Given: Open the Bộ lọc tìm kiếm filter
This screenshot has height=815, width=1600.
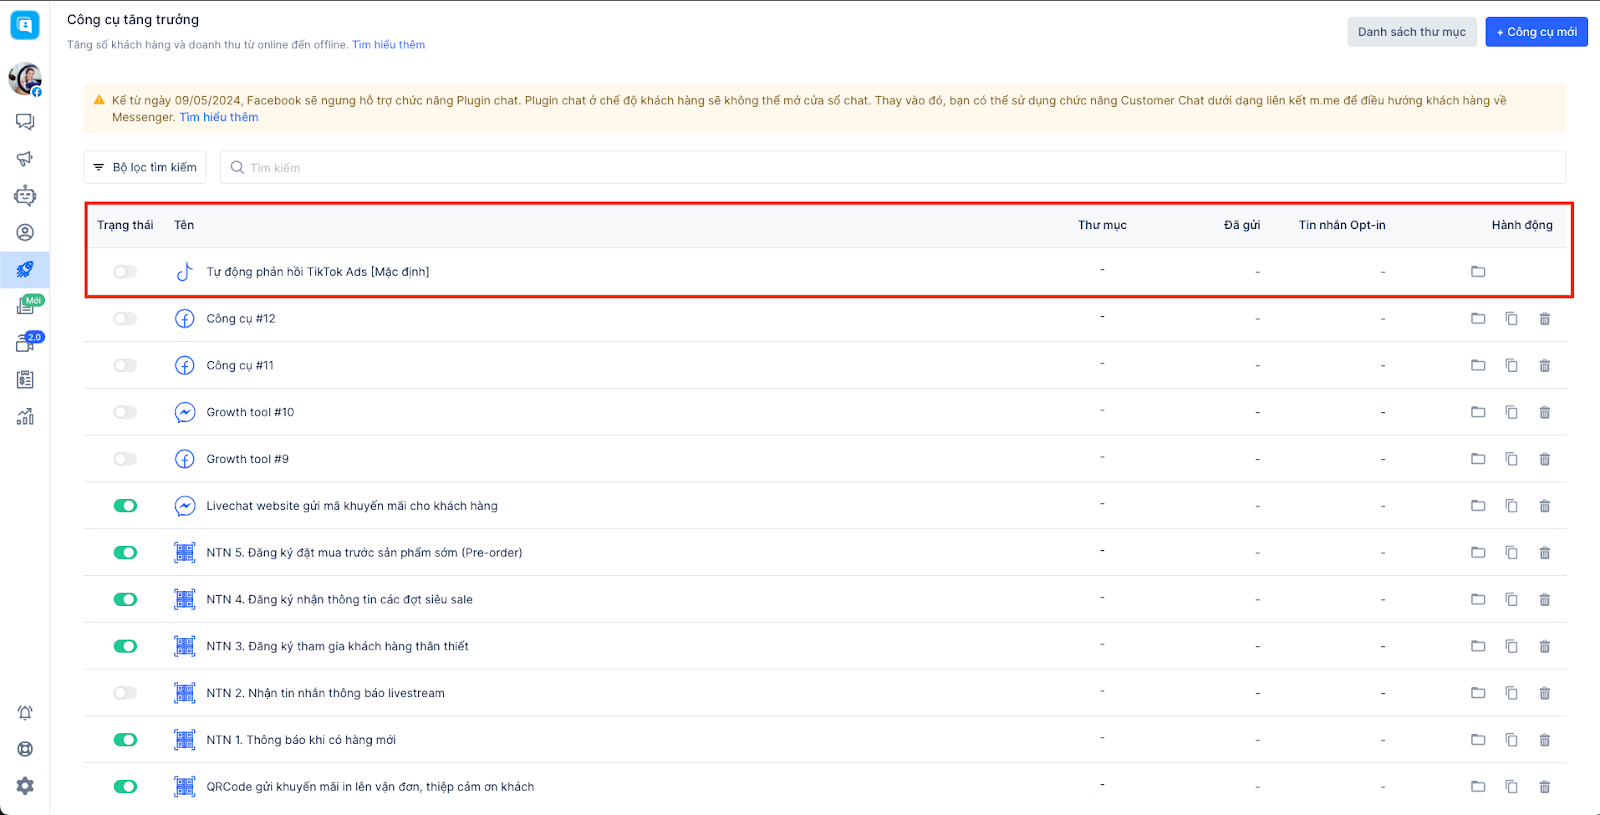Looking at the screenshot, I should 145,167.
